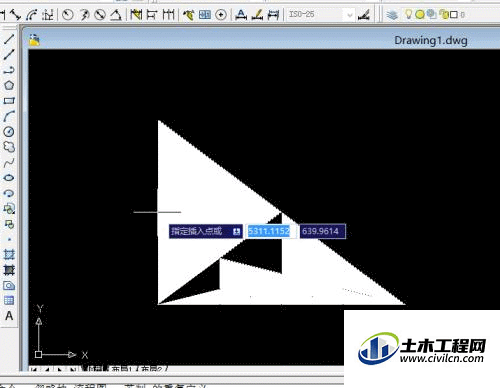
Task: Click the Y coordinate field 639.9614
Action: tap(322, 231)
